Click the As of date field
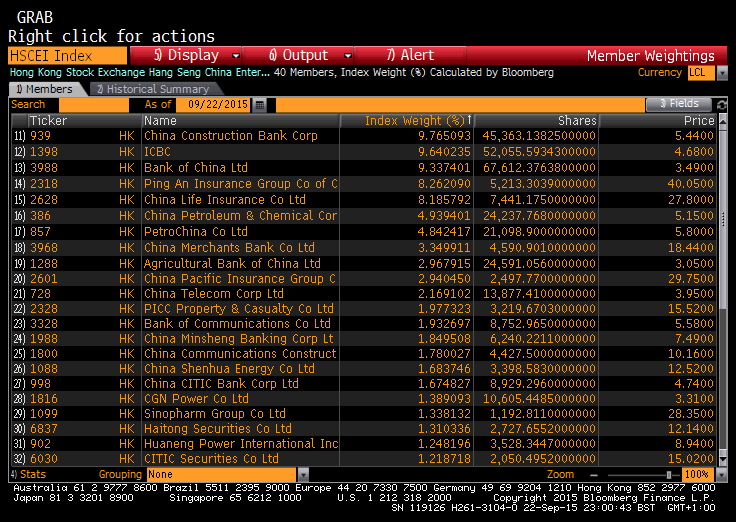736x522 pixels. (214, 105)
